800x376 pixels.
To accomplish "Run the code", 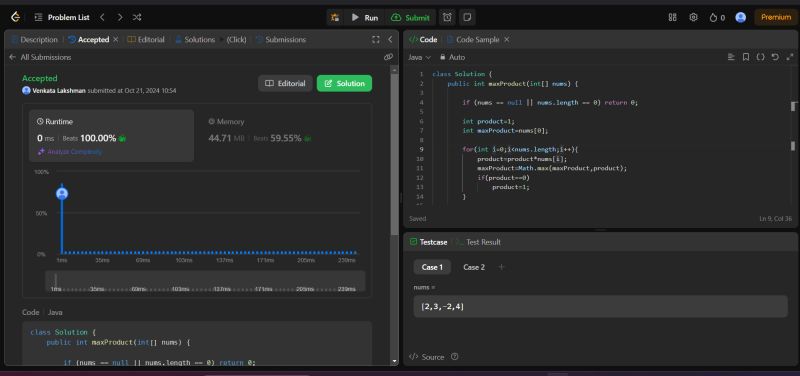I will (364, 17).
